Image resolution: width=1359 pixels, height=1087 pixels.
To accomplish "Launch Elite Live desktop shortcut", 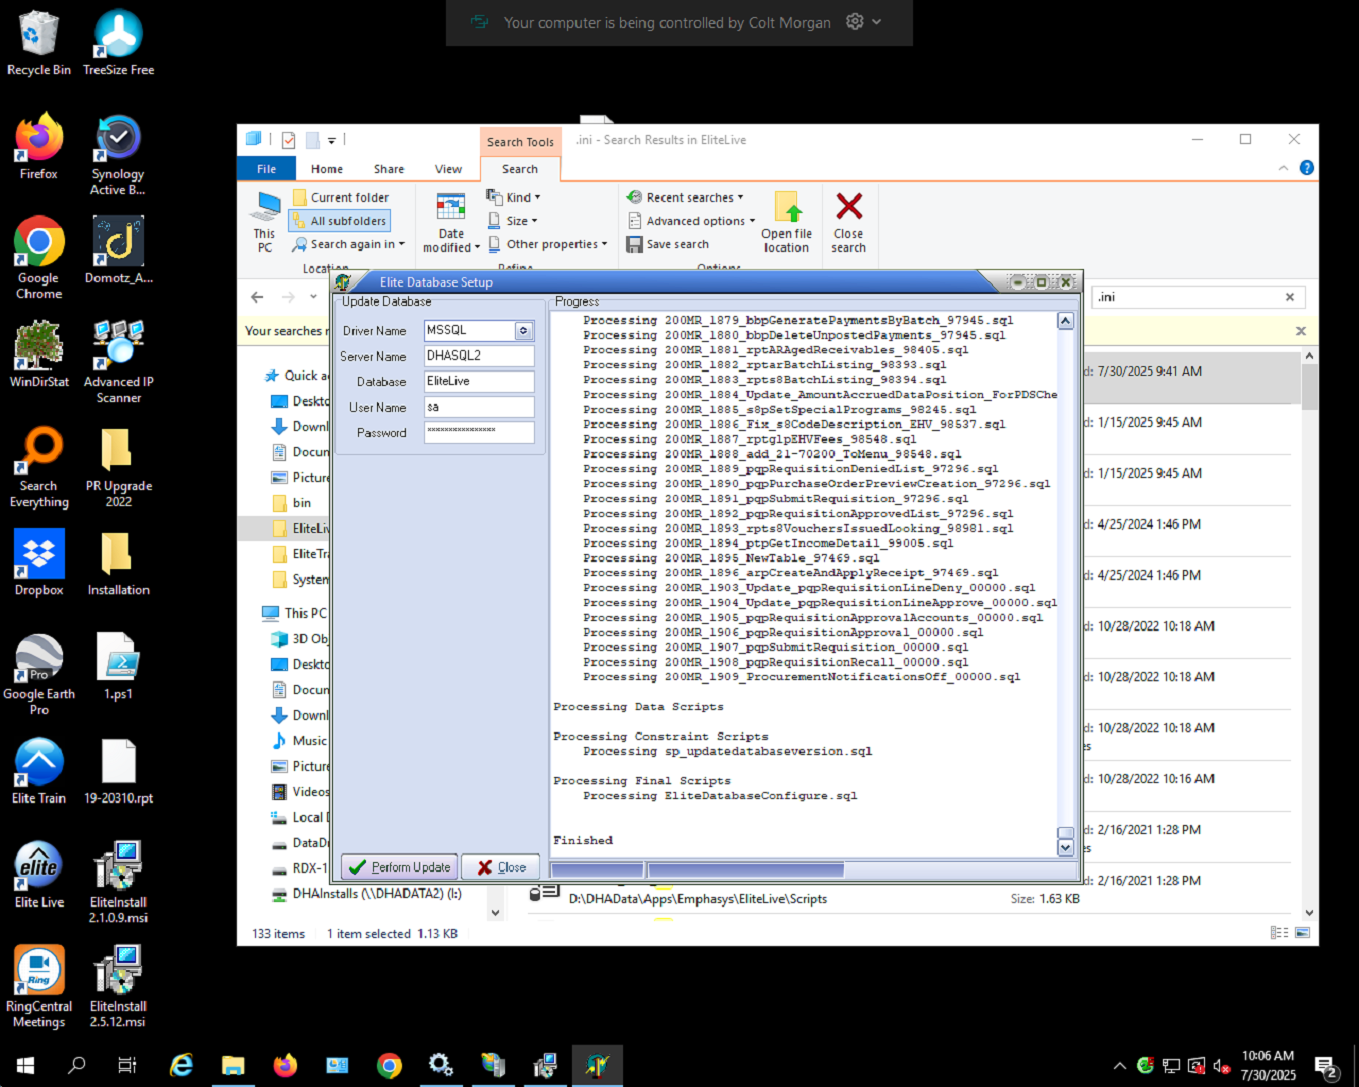I will (39, 875).
